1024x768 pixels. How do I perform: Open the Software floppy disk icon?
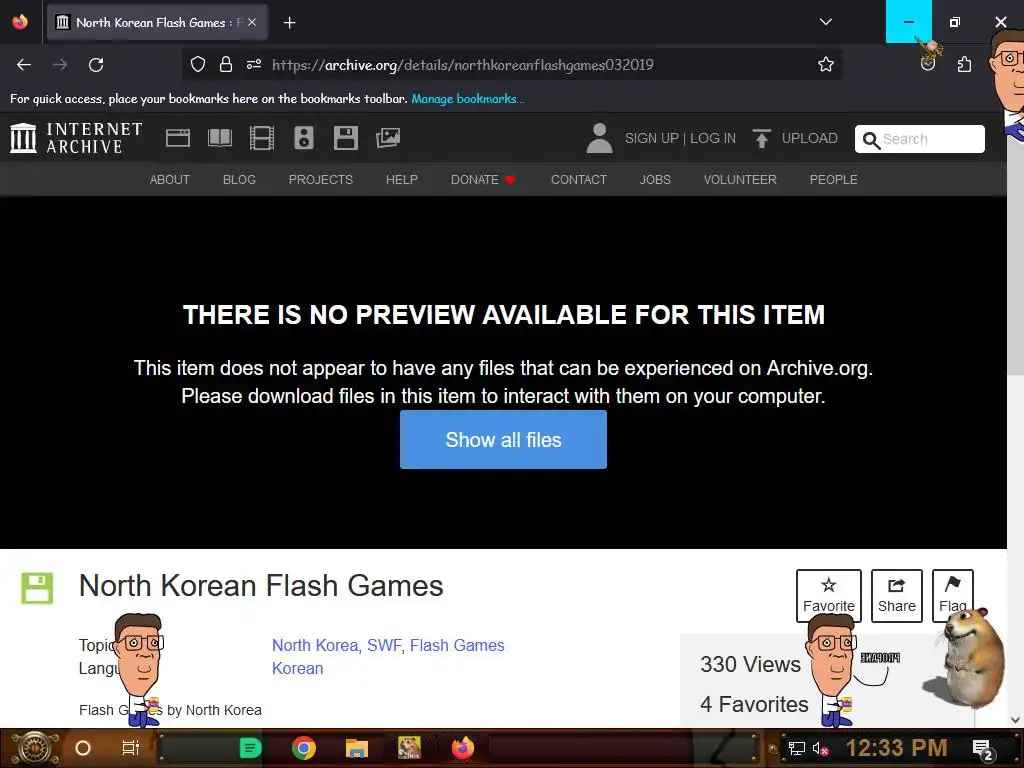pos(345,138)
